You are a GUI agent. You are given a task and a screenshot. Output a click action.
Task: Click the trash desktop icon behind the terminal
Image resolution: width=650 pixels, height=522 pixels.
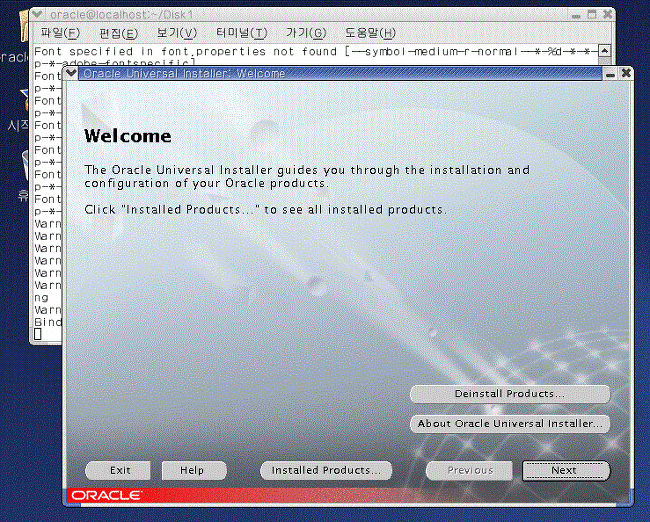[x=25, y=166]
